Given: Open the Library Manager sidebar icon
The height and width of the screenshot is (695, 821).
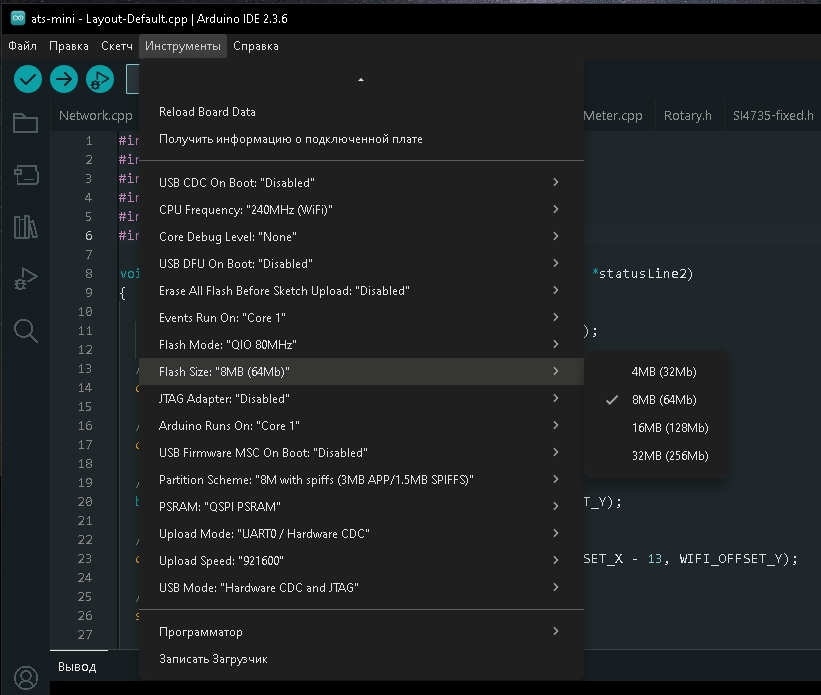Looking at the screenshot, I should [x=26, y=227].
